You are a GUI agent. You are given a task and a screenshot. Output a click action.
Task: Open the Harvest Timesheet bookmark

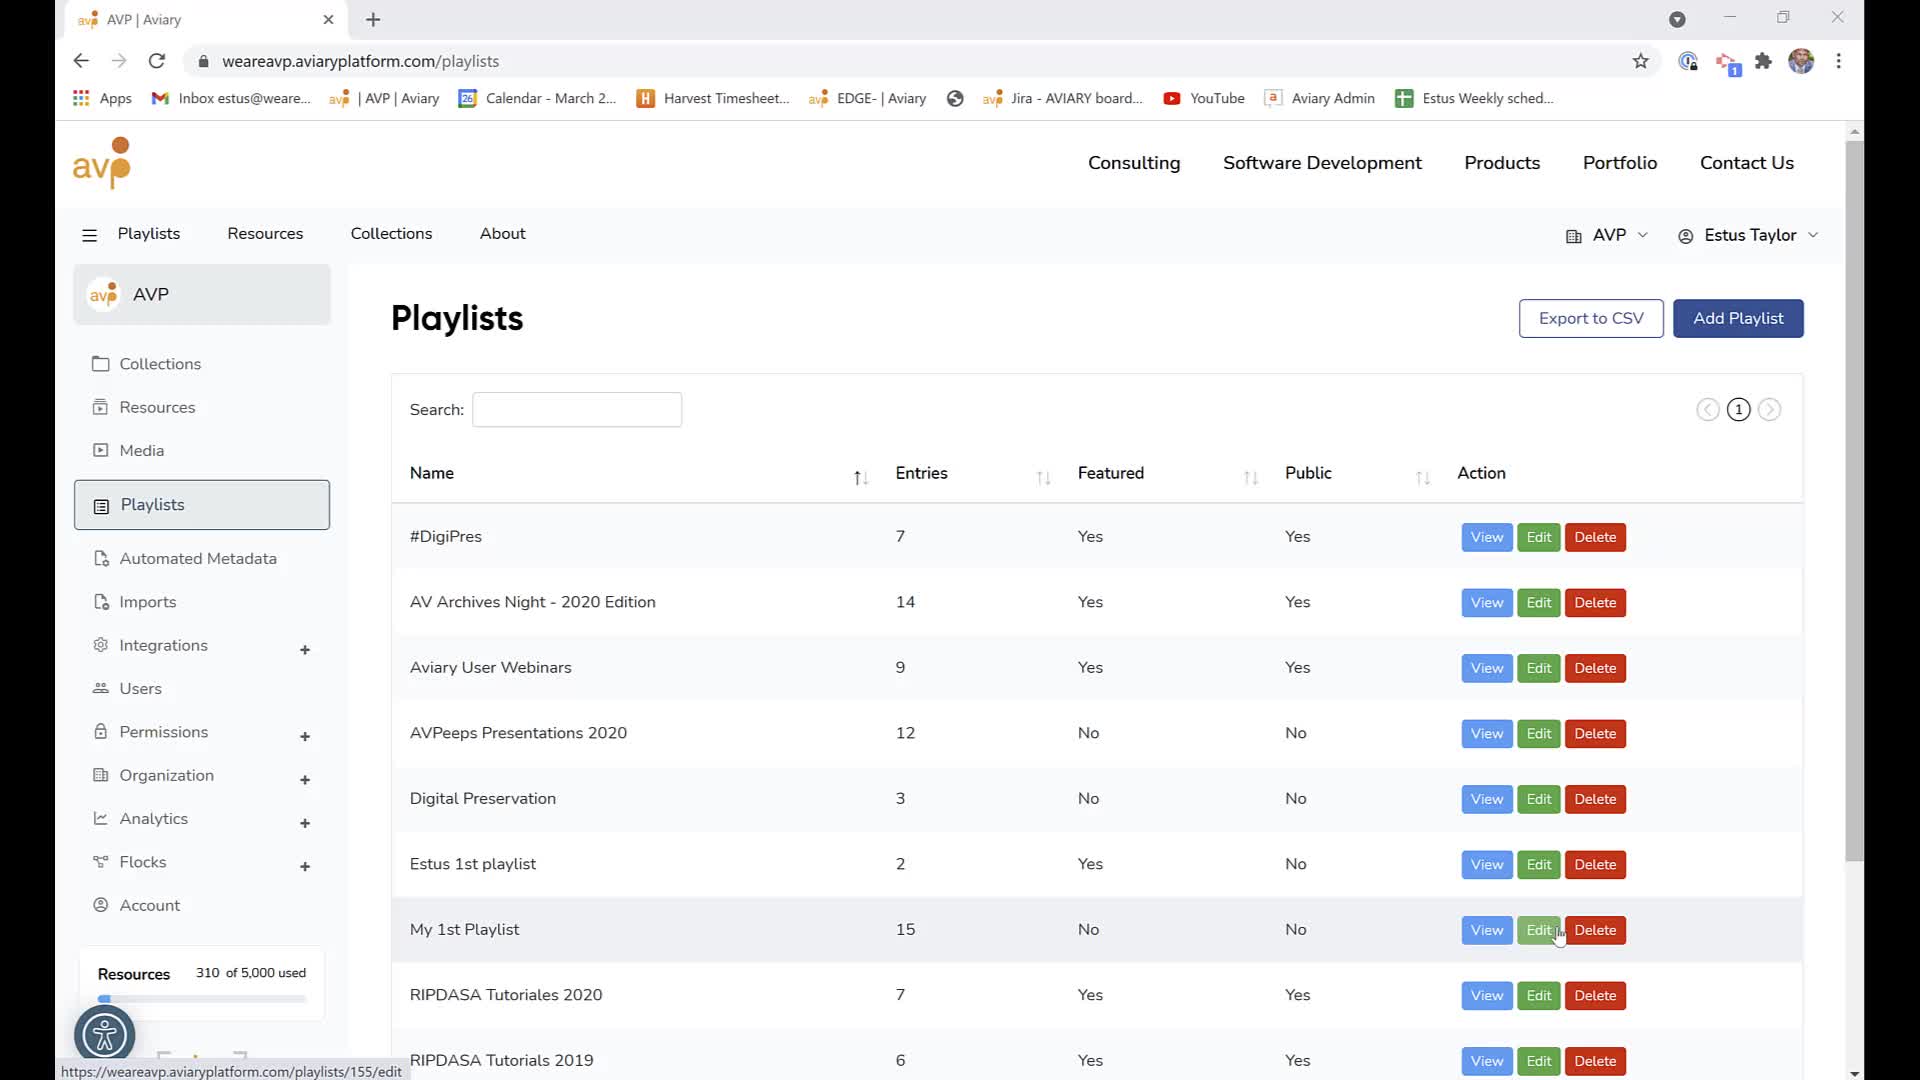[x=712, y=98]
